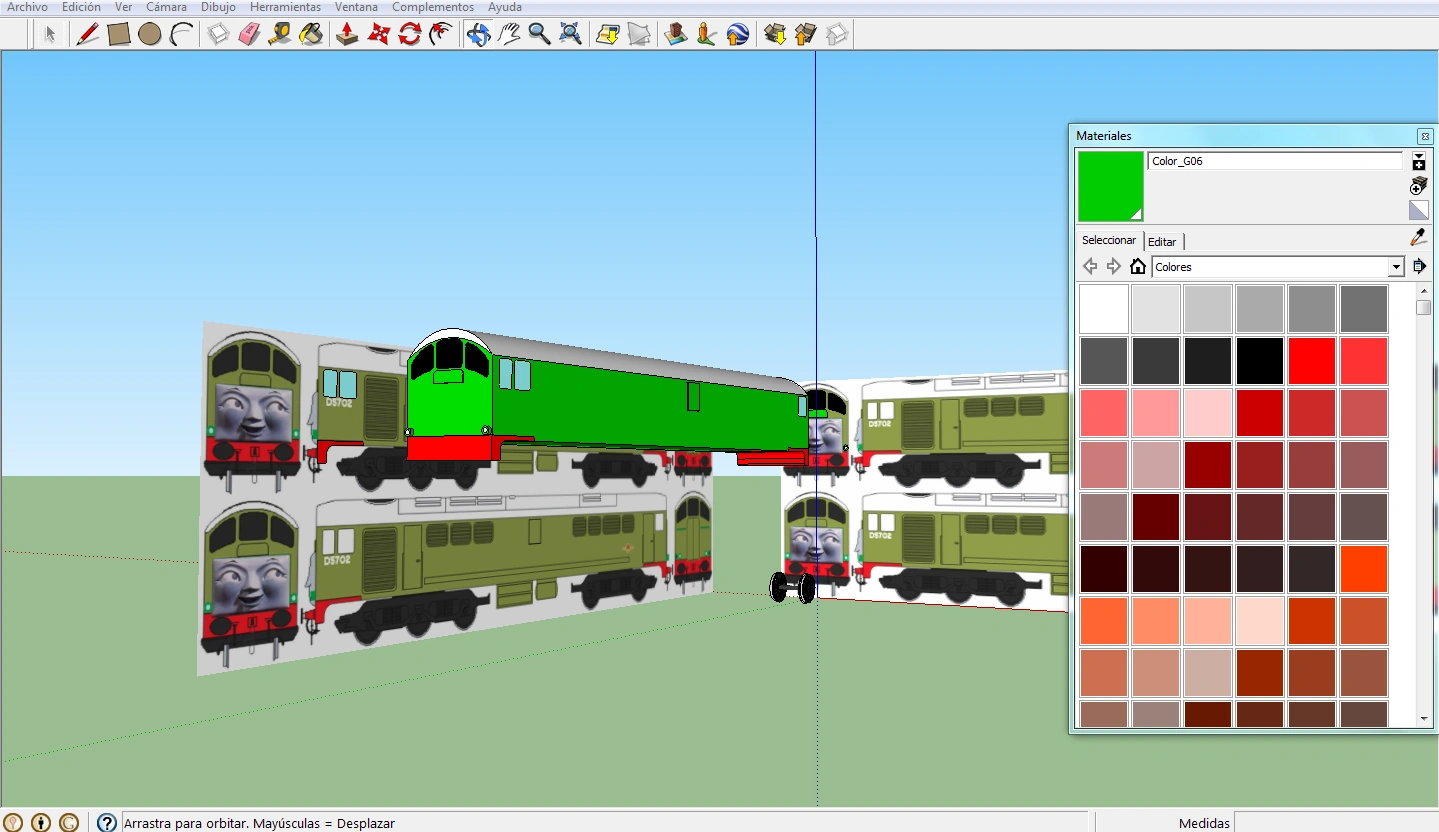
Task: Open the Cámara menu
Action: pyautogui.click(x=165, y=7)
